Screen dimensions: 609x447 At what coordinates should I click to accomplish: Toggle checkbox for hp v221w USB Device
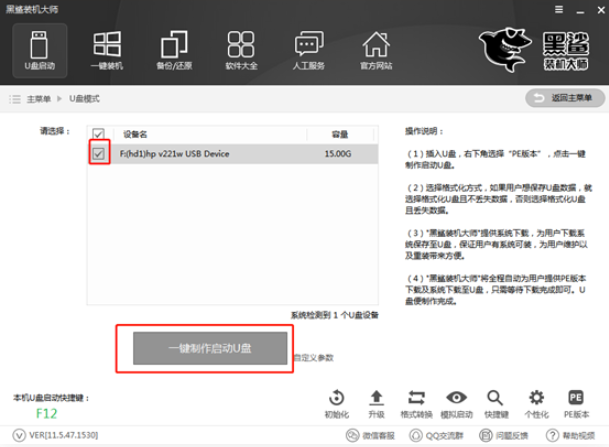pyautogui.click(x=99, y=154)
